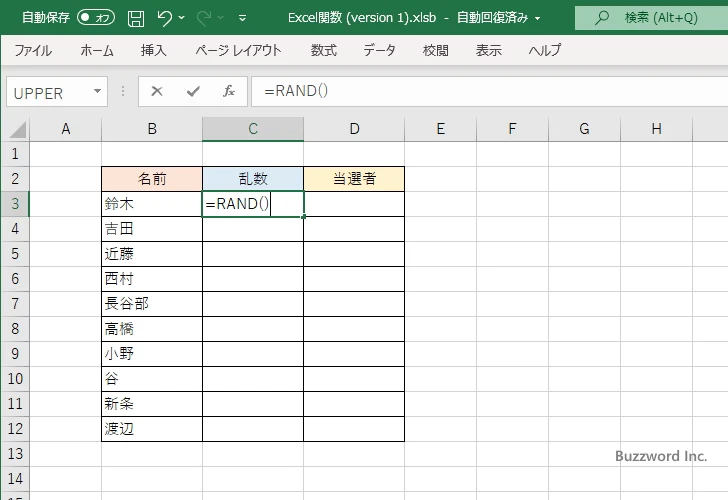Click the formula bar resize dots handle
Screen dimensions: 728x500
(x=123, y=91)
